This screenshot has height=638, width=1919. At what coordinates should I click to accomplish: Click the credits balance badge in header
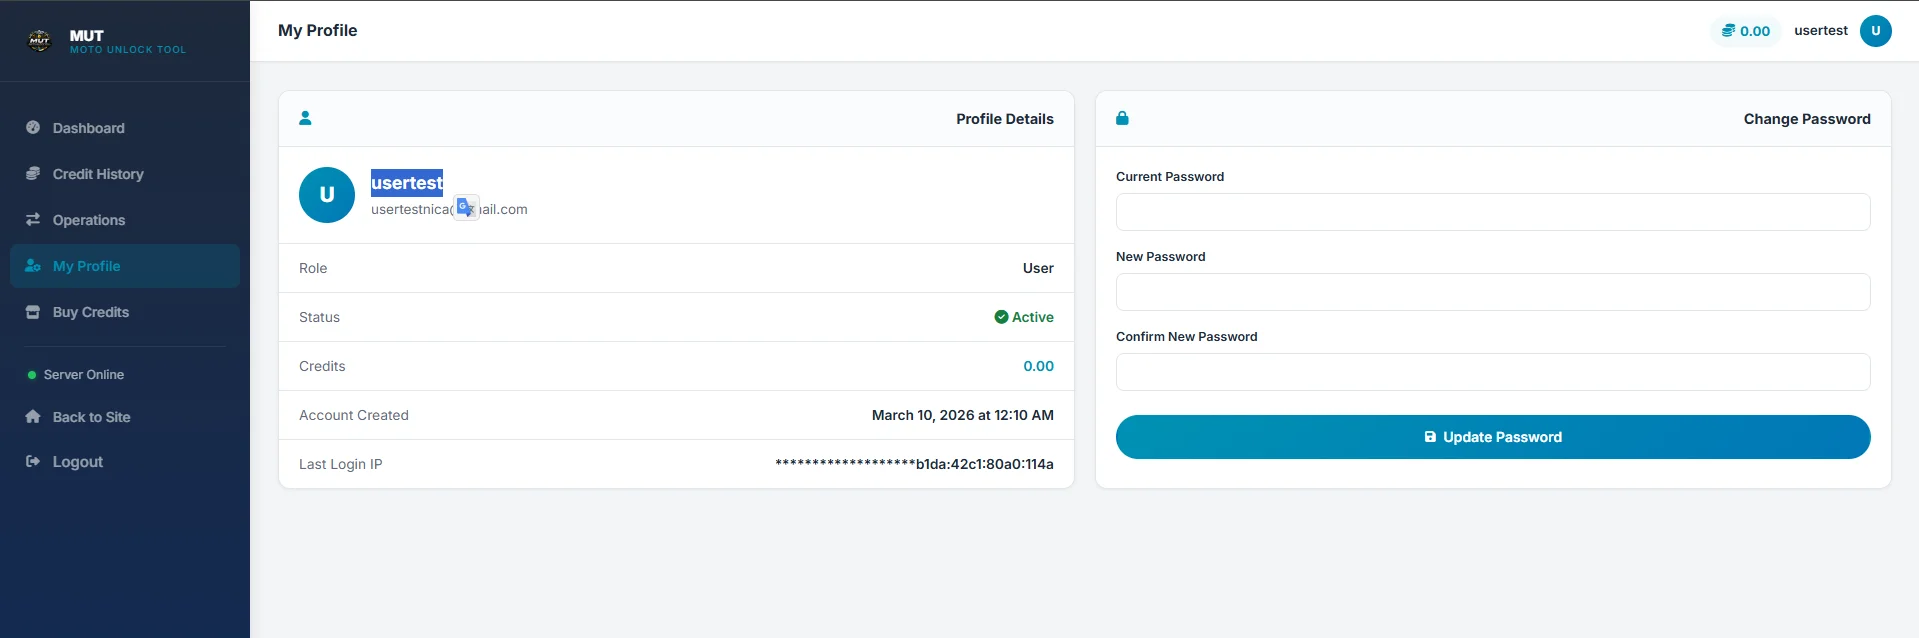click(x=1746, y=31)
